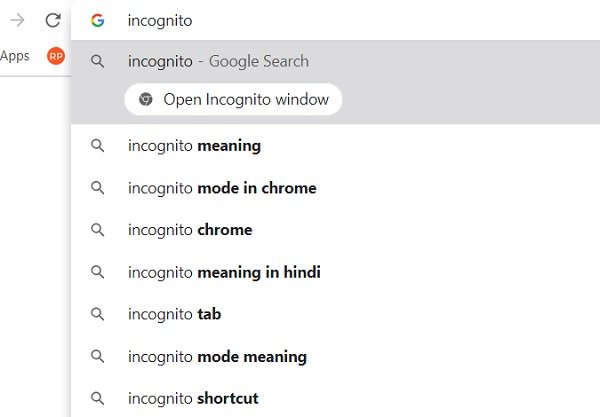Open the Apps bookmarks shortcut

[15, 56]
